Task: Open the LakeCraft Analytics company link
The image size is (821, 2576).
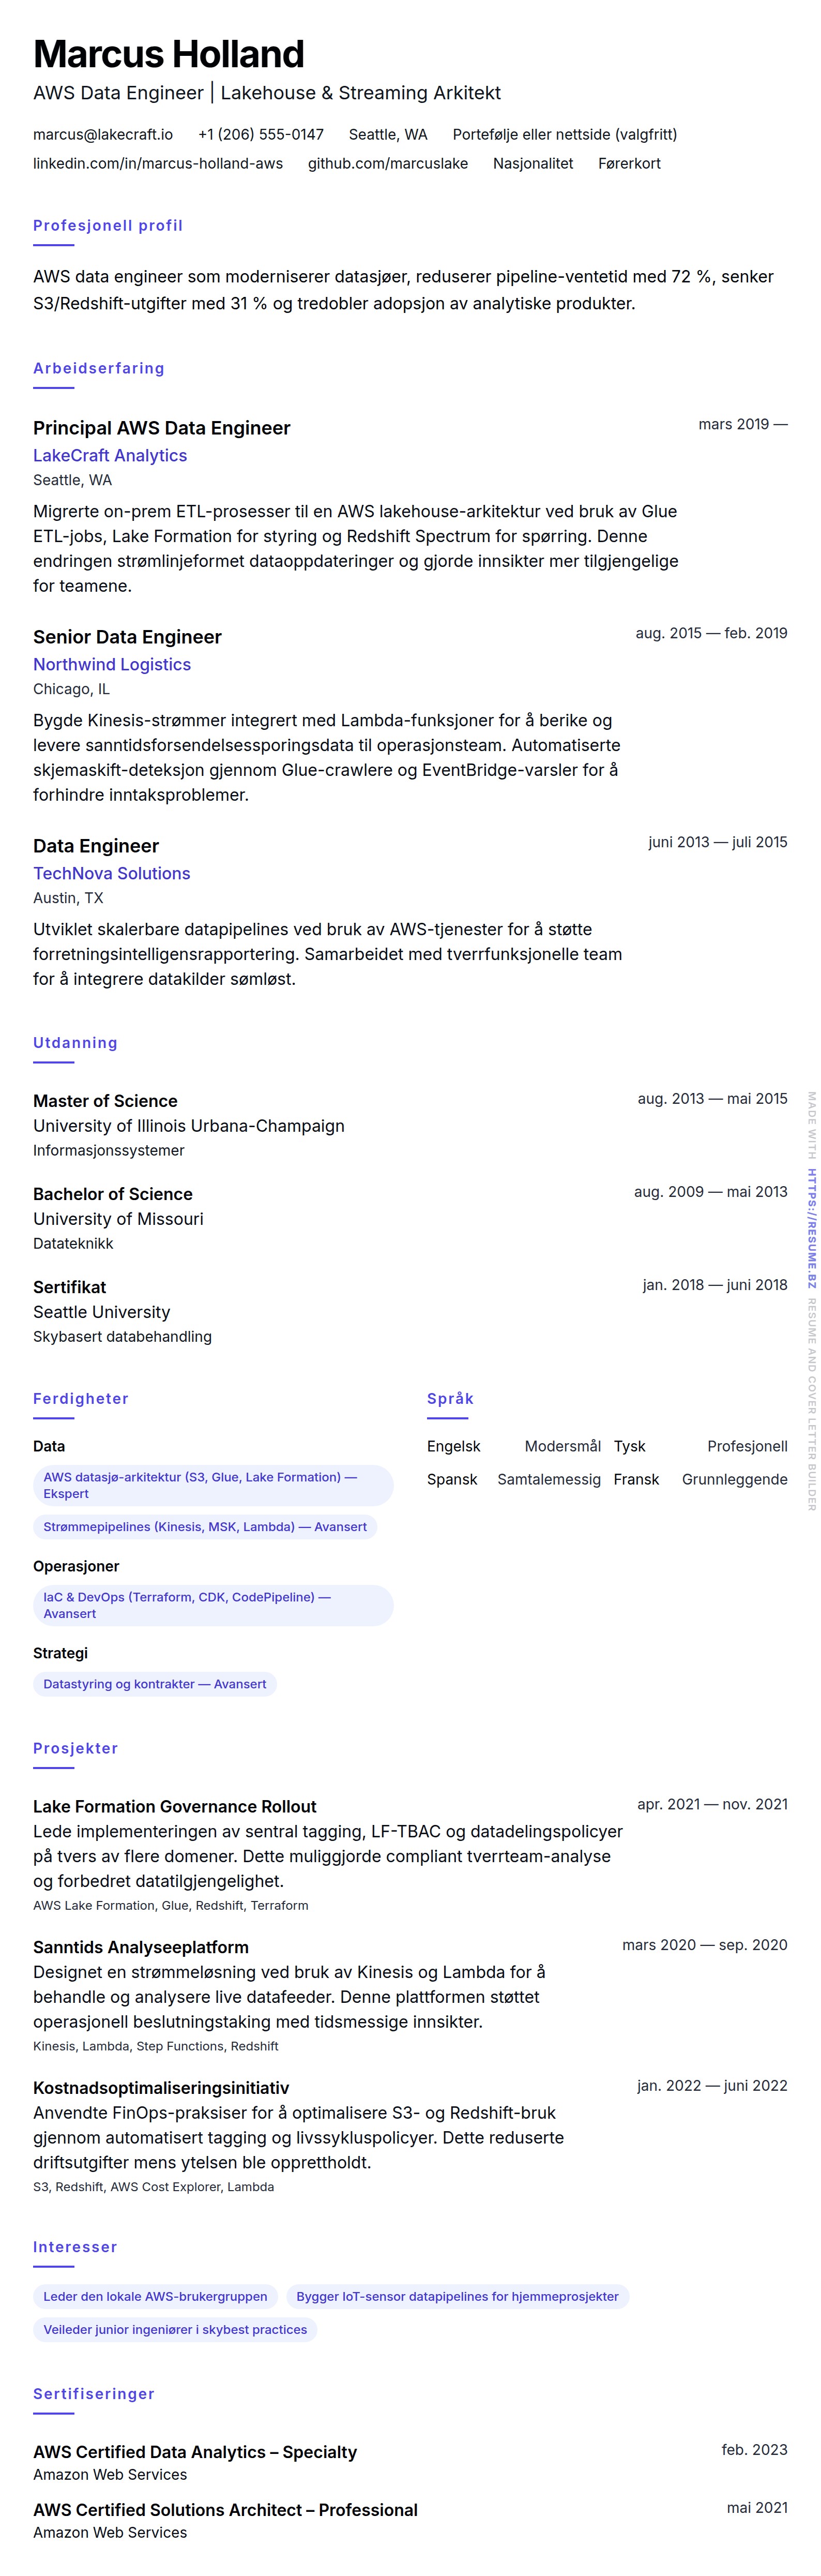Action: 110,455
